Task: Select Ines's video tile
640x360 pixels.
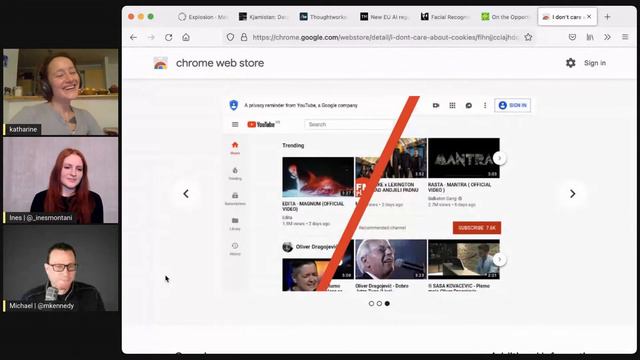Action: click(x=61, y=180)
